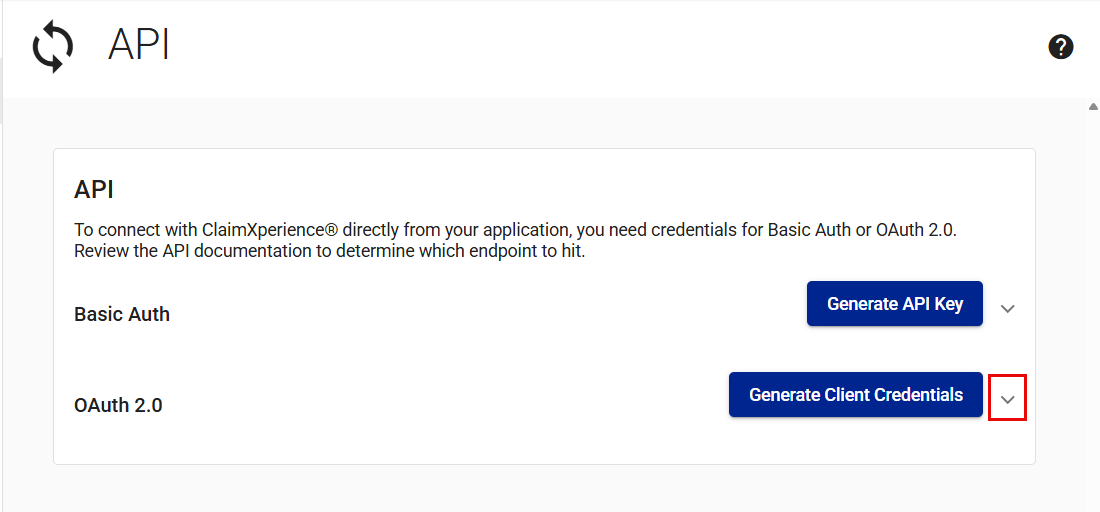Expand the Basic Auth section chevron
This screenshot has height=512, width=1100.
pyautogui.click(x=1007, y=308)
